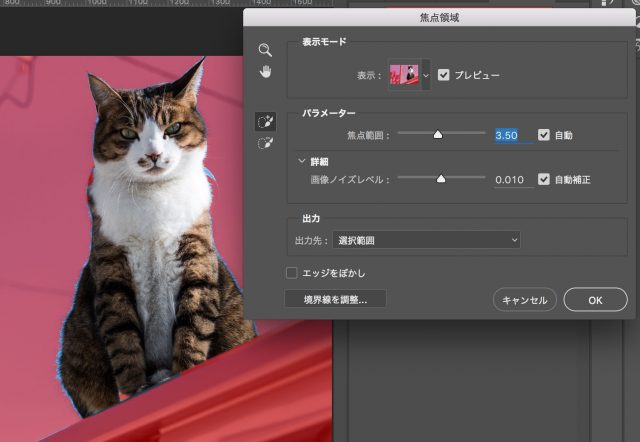The height and width of the screenshot is (442, 640).
Task: Click the noise level field 0.010
Action: (512, 181)
